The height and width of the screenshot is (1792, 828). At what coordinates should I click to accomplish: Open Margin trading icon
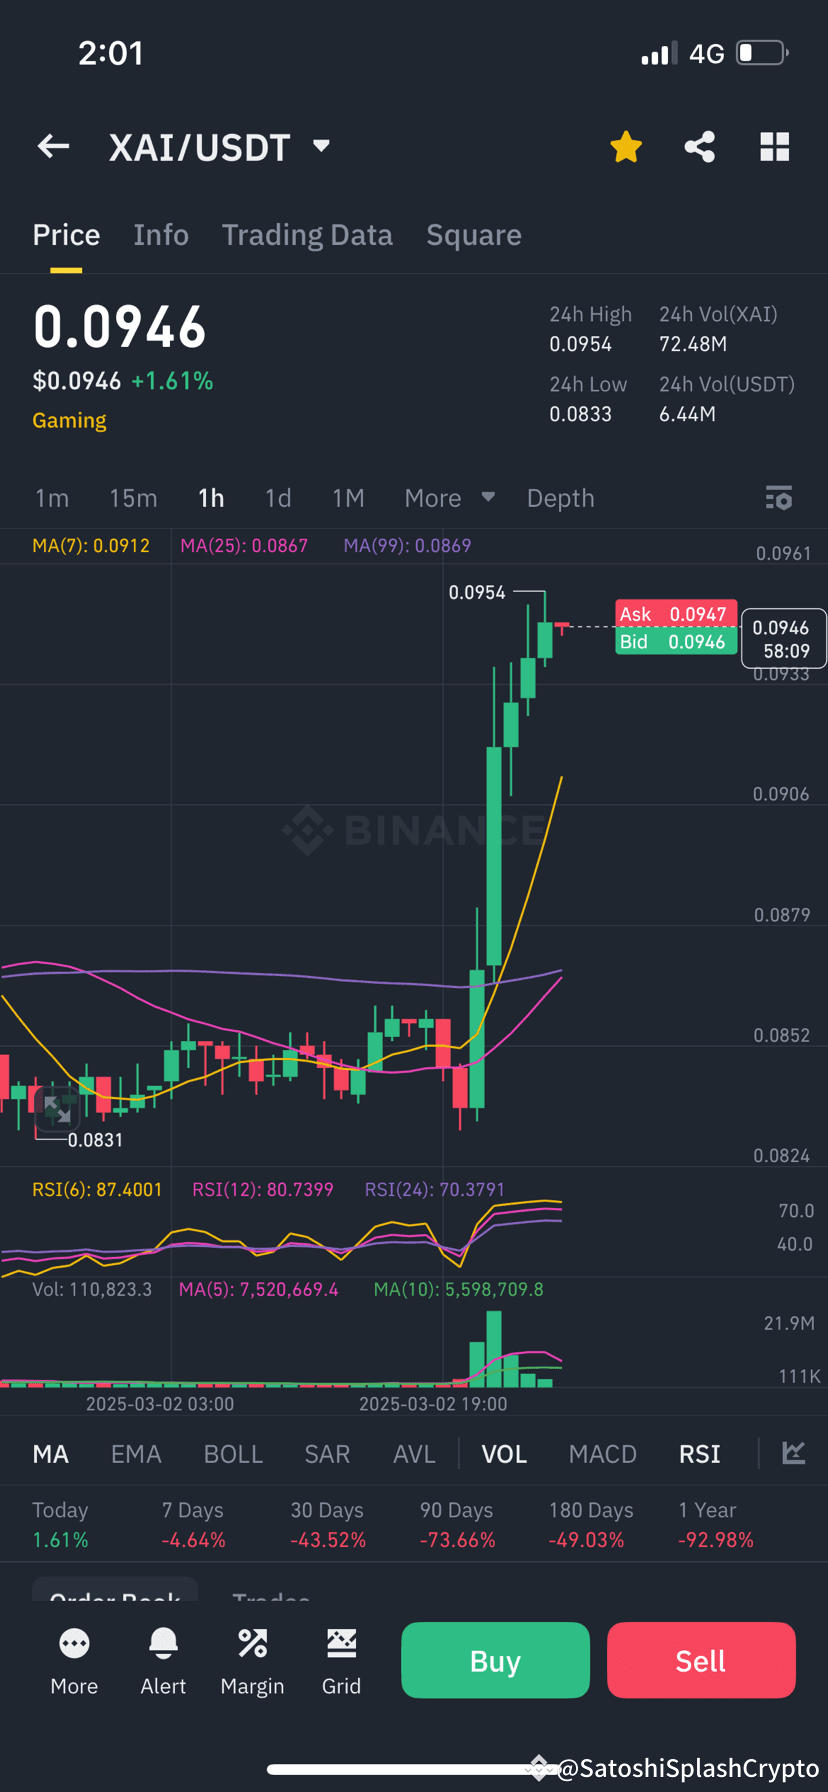click(252, 1643)
